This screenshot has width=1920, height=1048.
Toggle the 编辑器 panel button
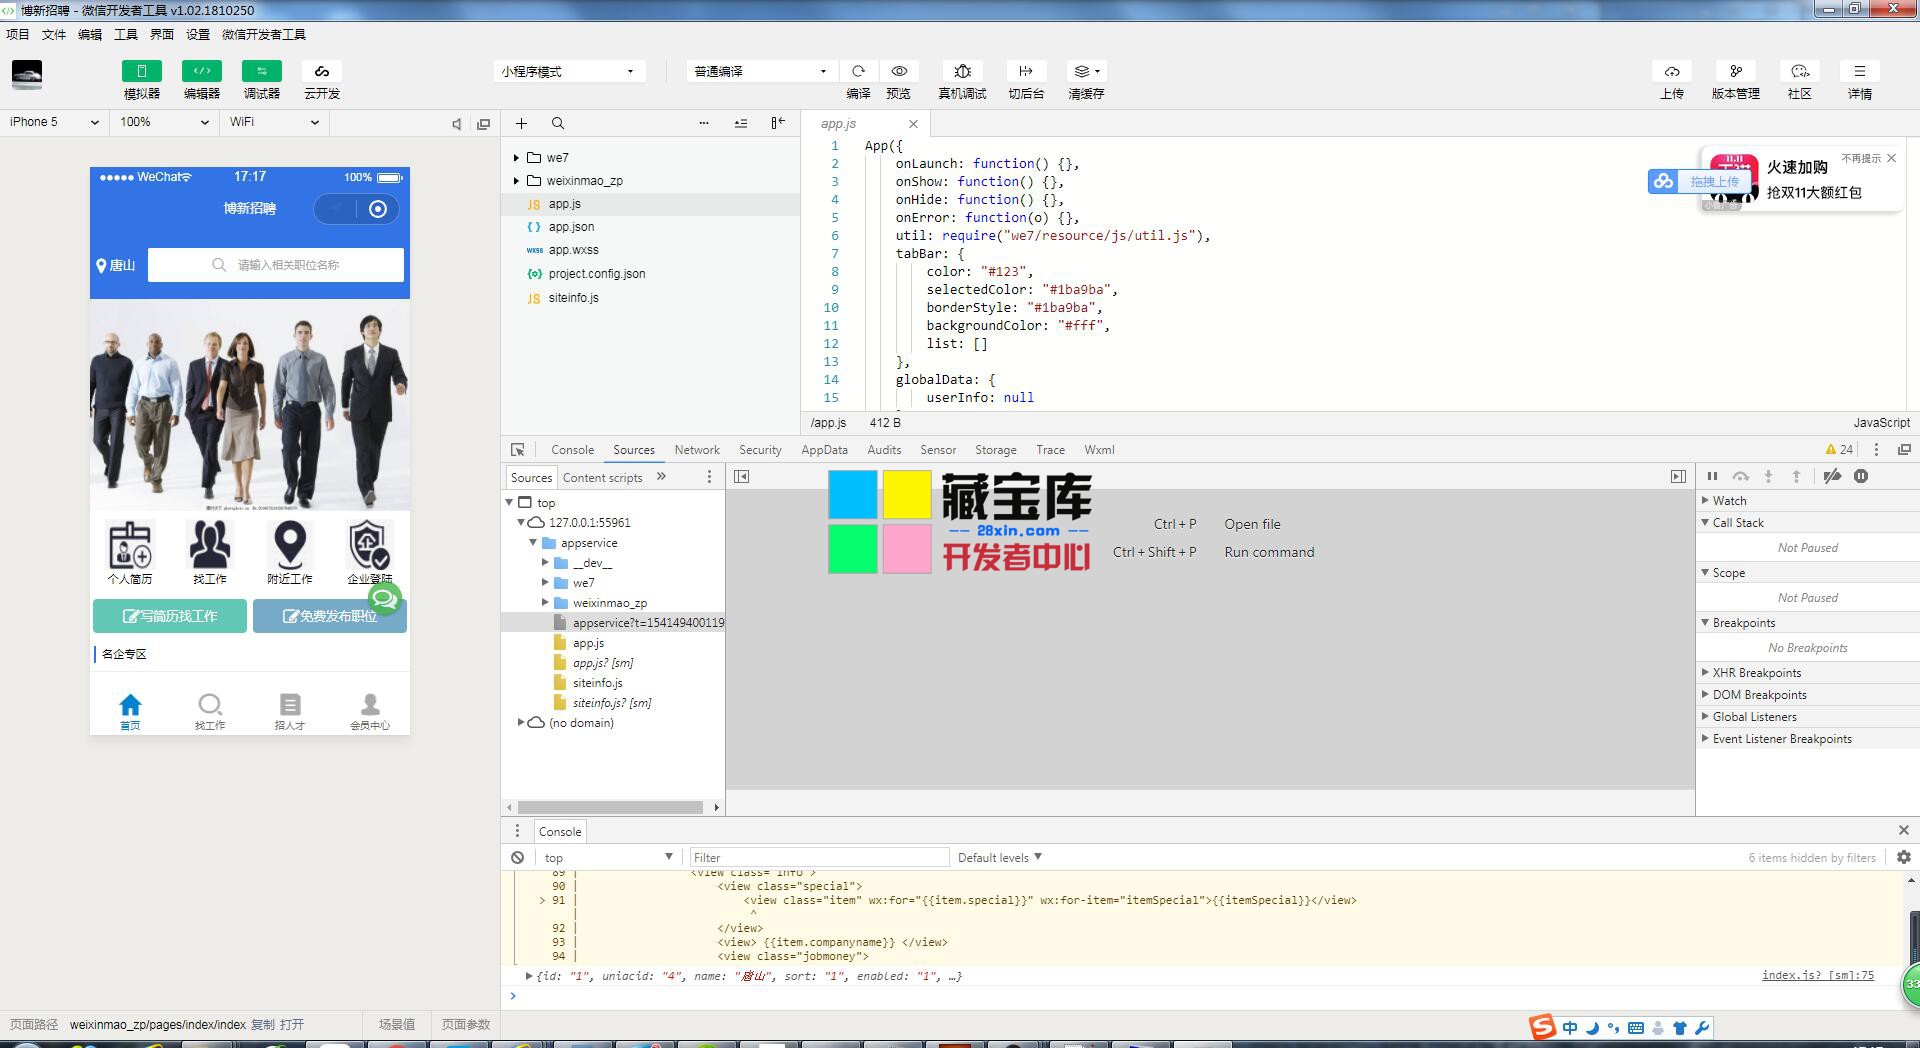[x=202, y=71]
